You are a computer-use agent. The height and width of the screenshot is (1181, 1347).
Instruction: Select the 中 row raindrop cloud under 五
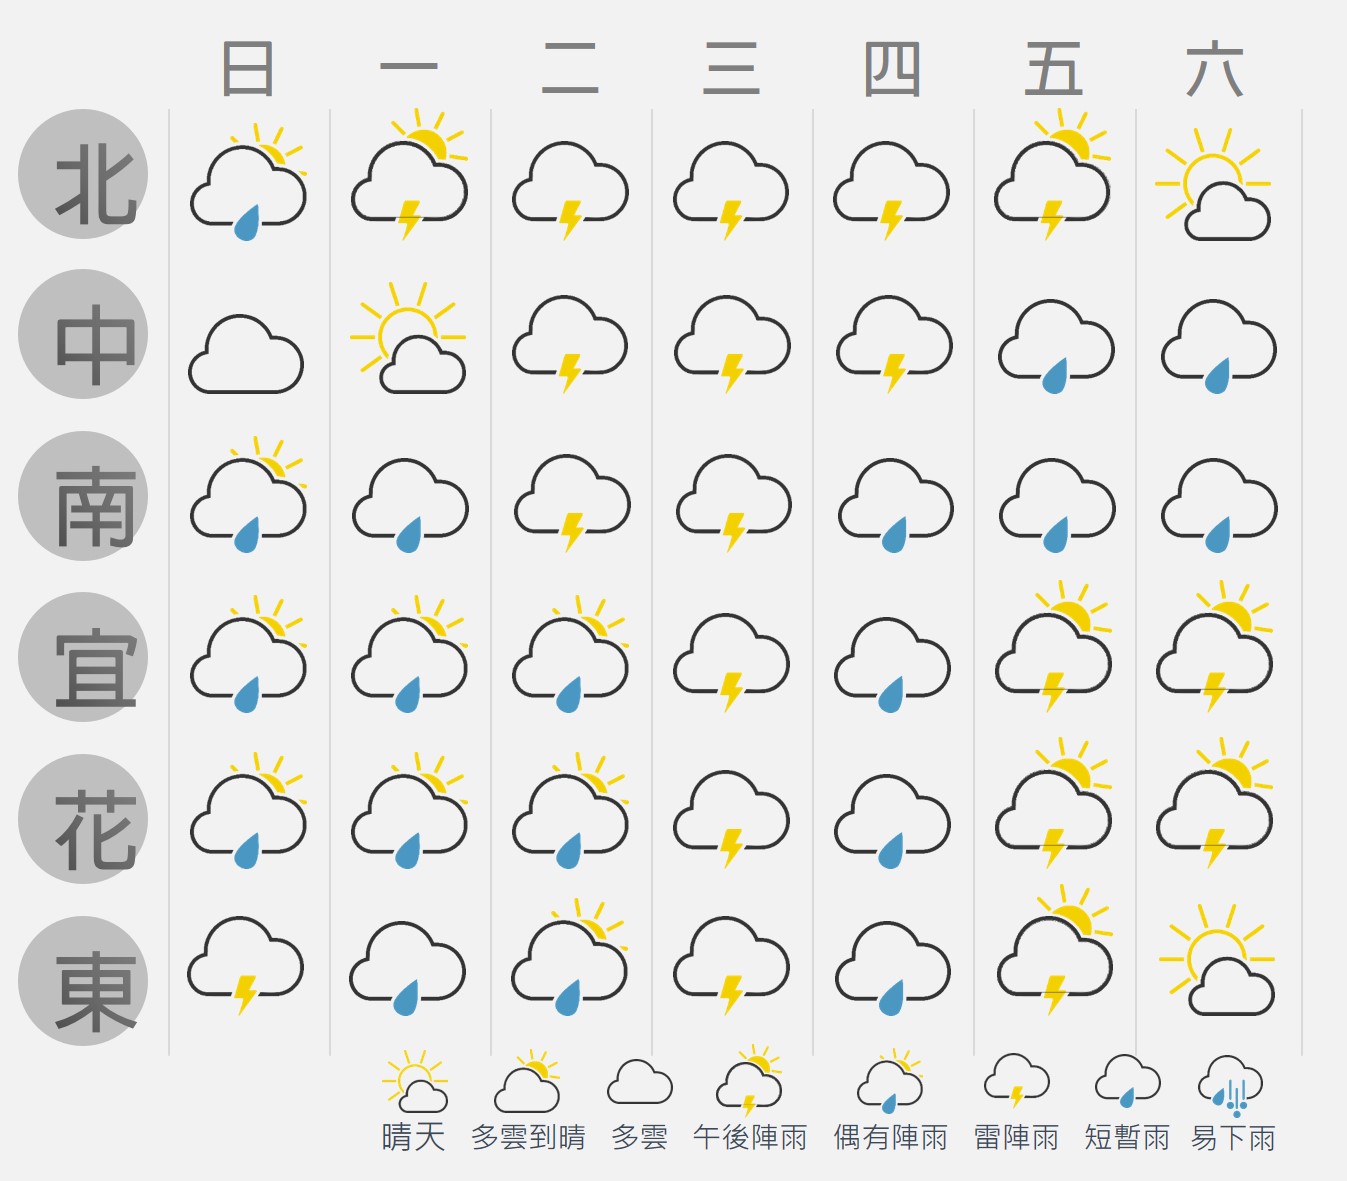point(1056,346)
